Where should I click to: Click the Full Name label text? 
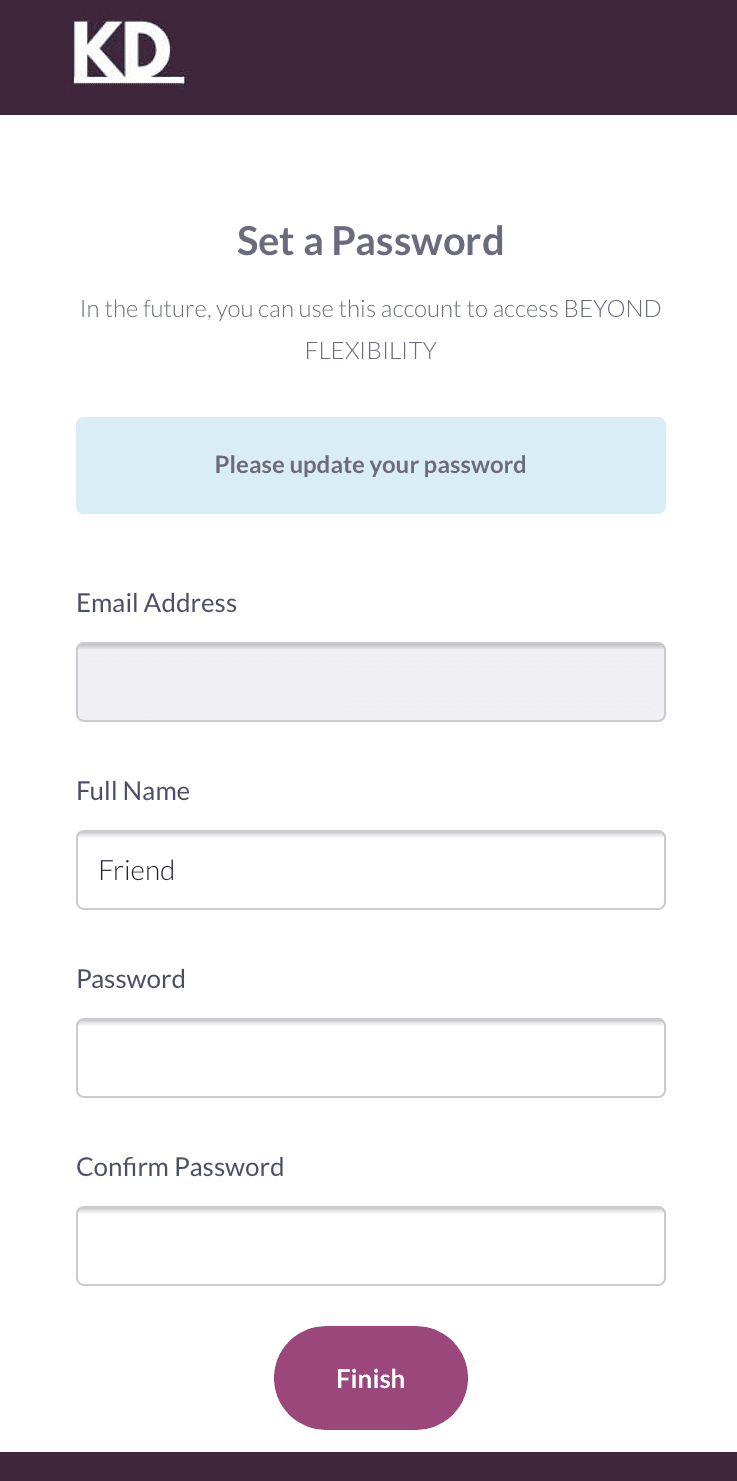coord(133,791)
